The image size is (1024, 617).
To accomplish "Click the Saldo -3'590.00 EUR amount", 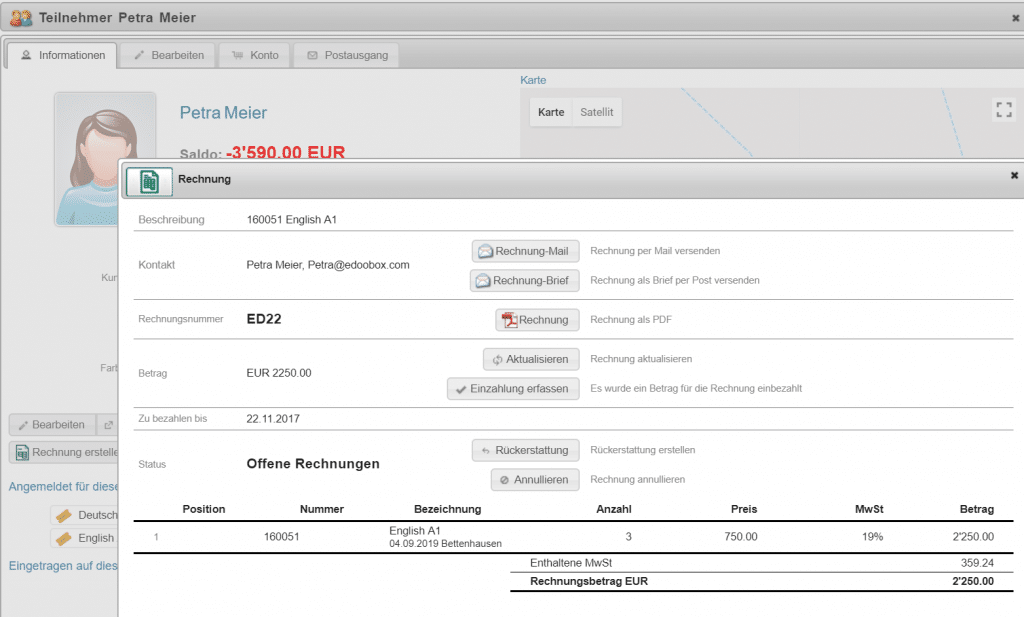I will point(285,153).
